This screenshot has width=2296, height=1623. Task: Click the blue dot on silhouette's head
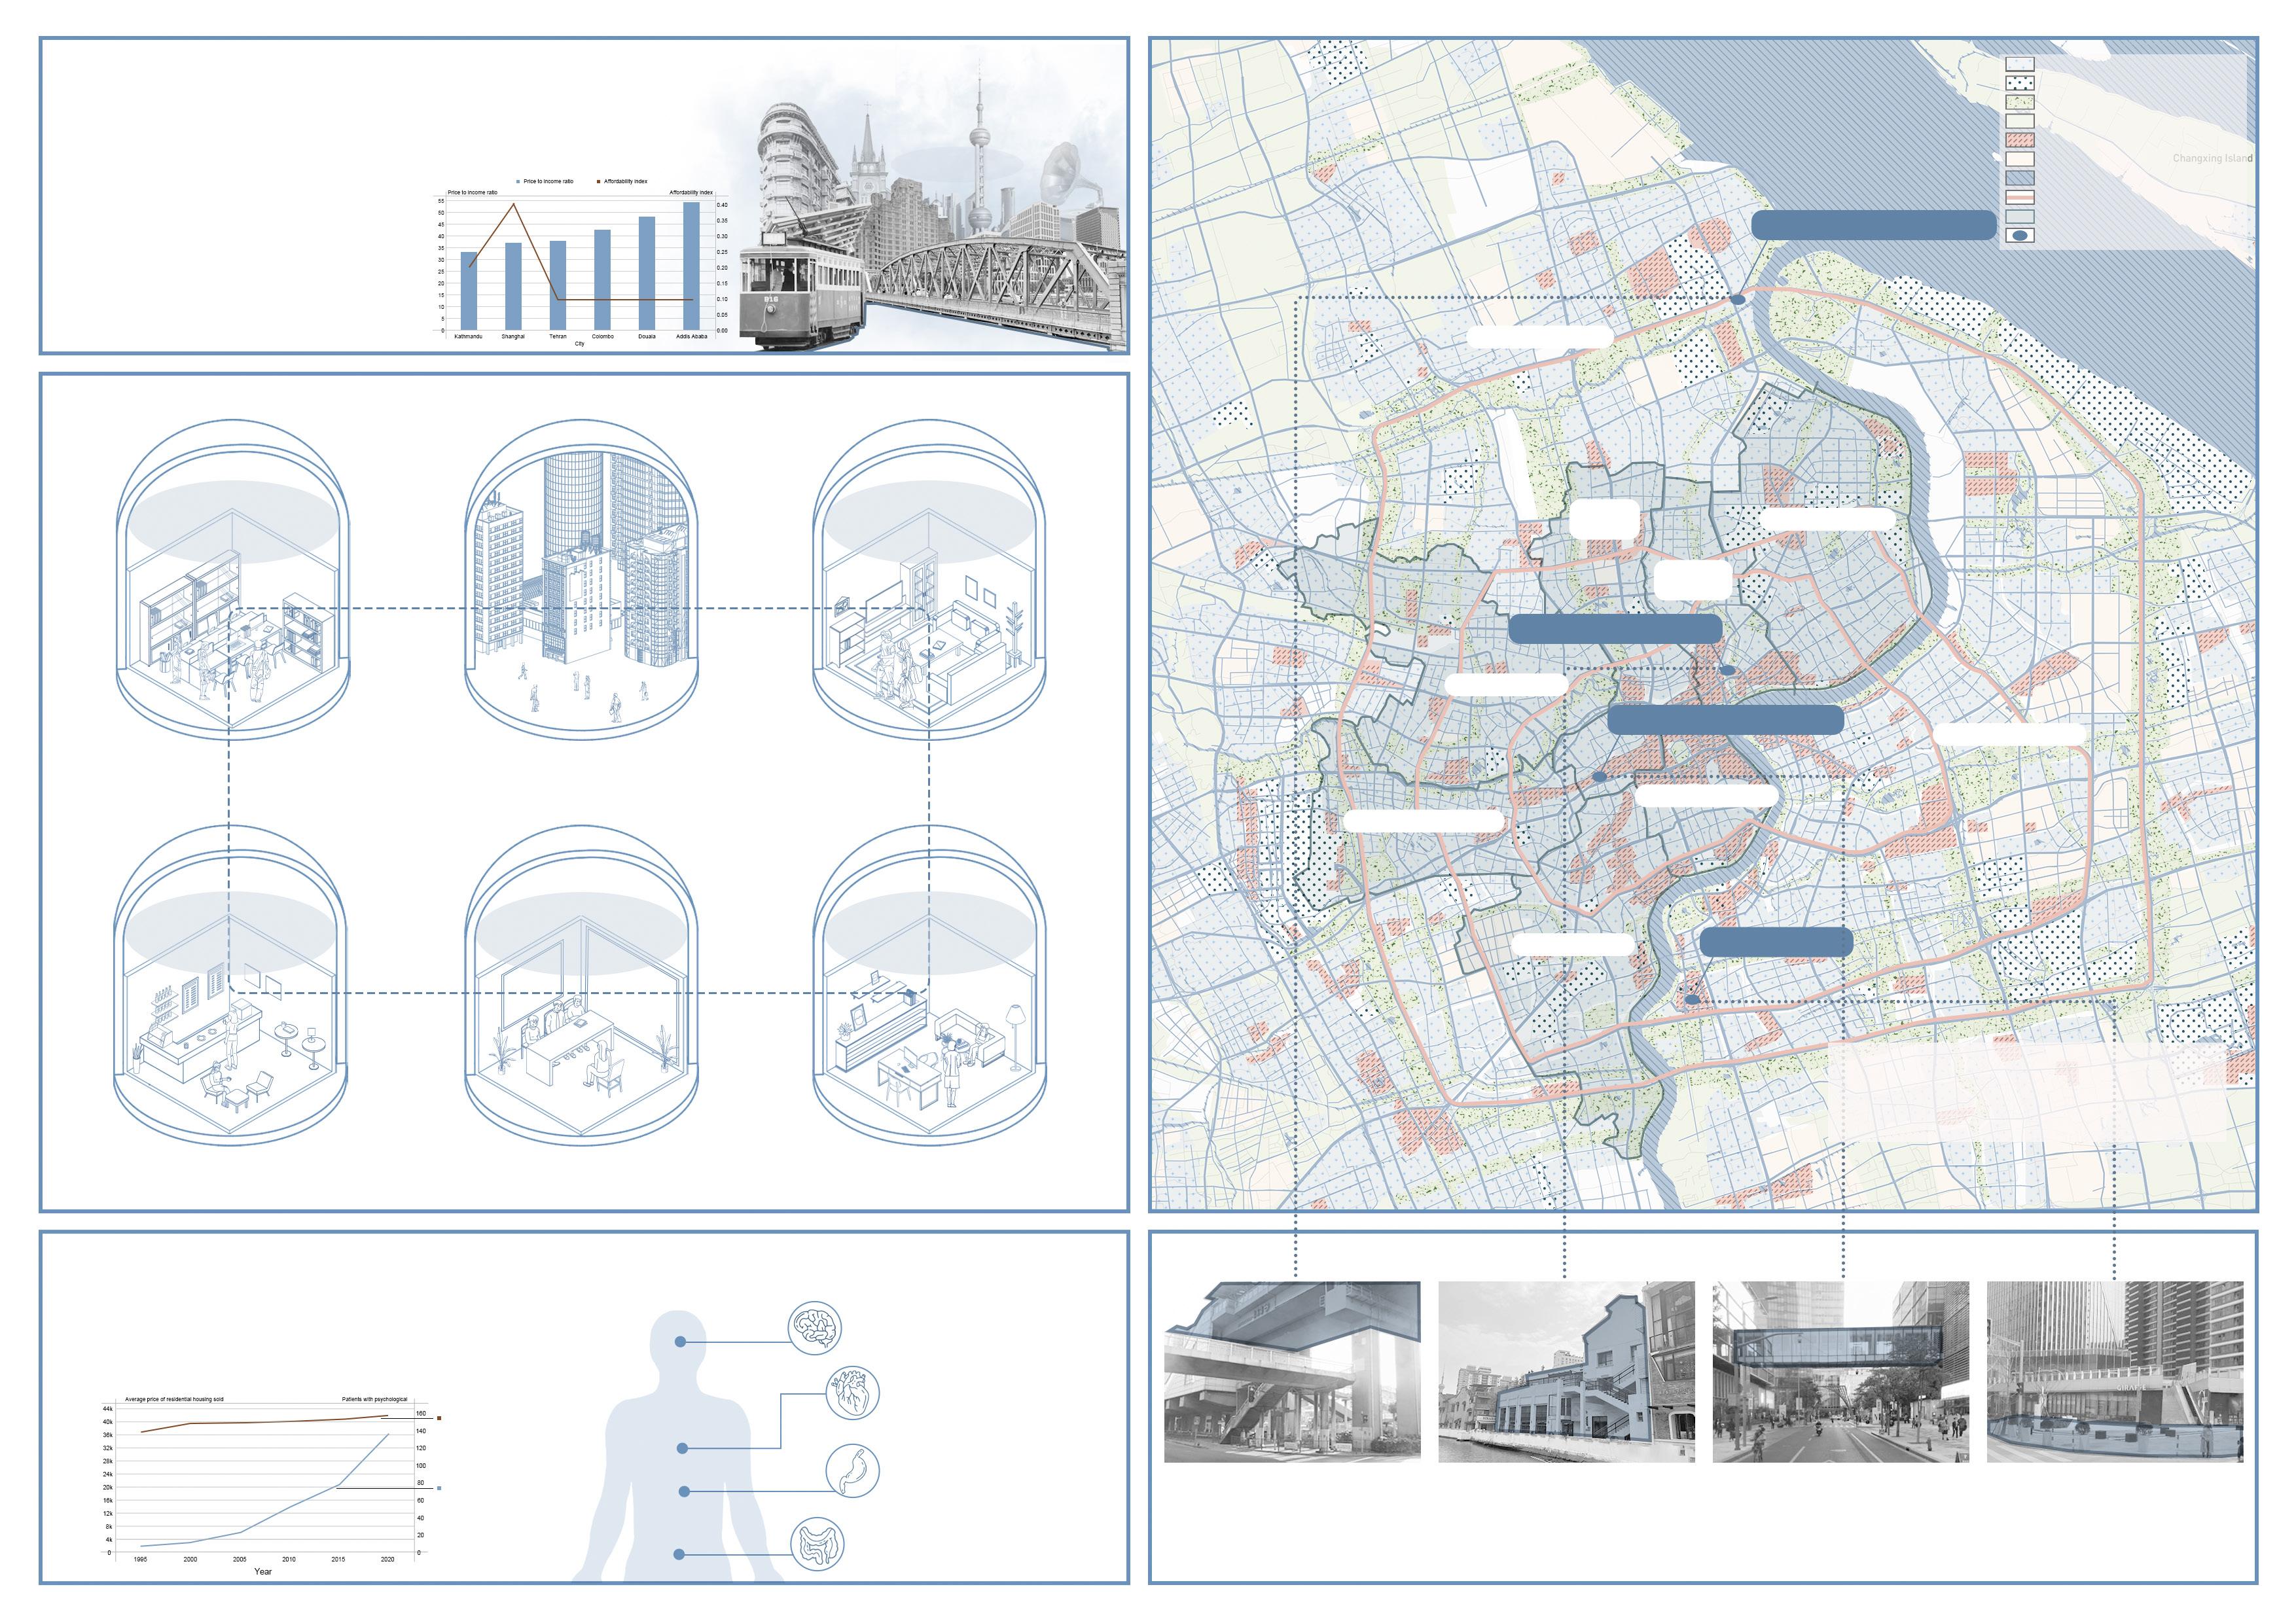pyautogui.click(x=680, y=1342)
